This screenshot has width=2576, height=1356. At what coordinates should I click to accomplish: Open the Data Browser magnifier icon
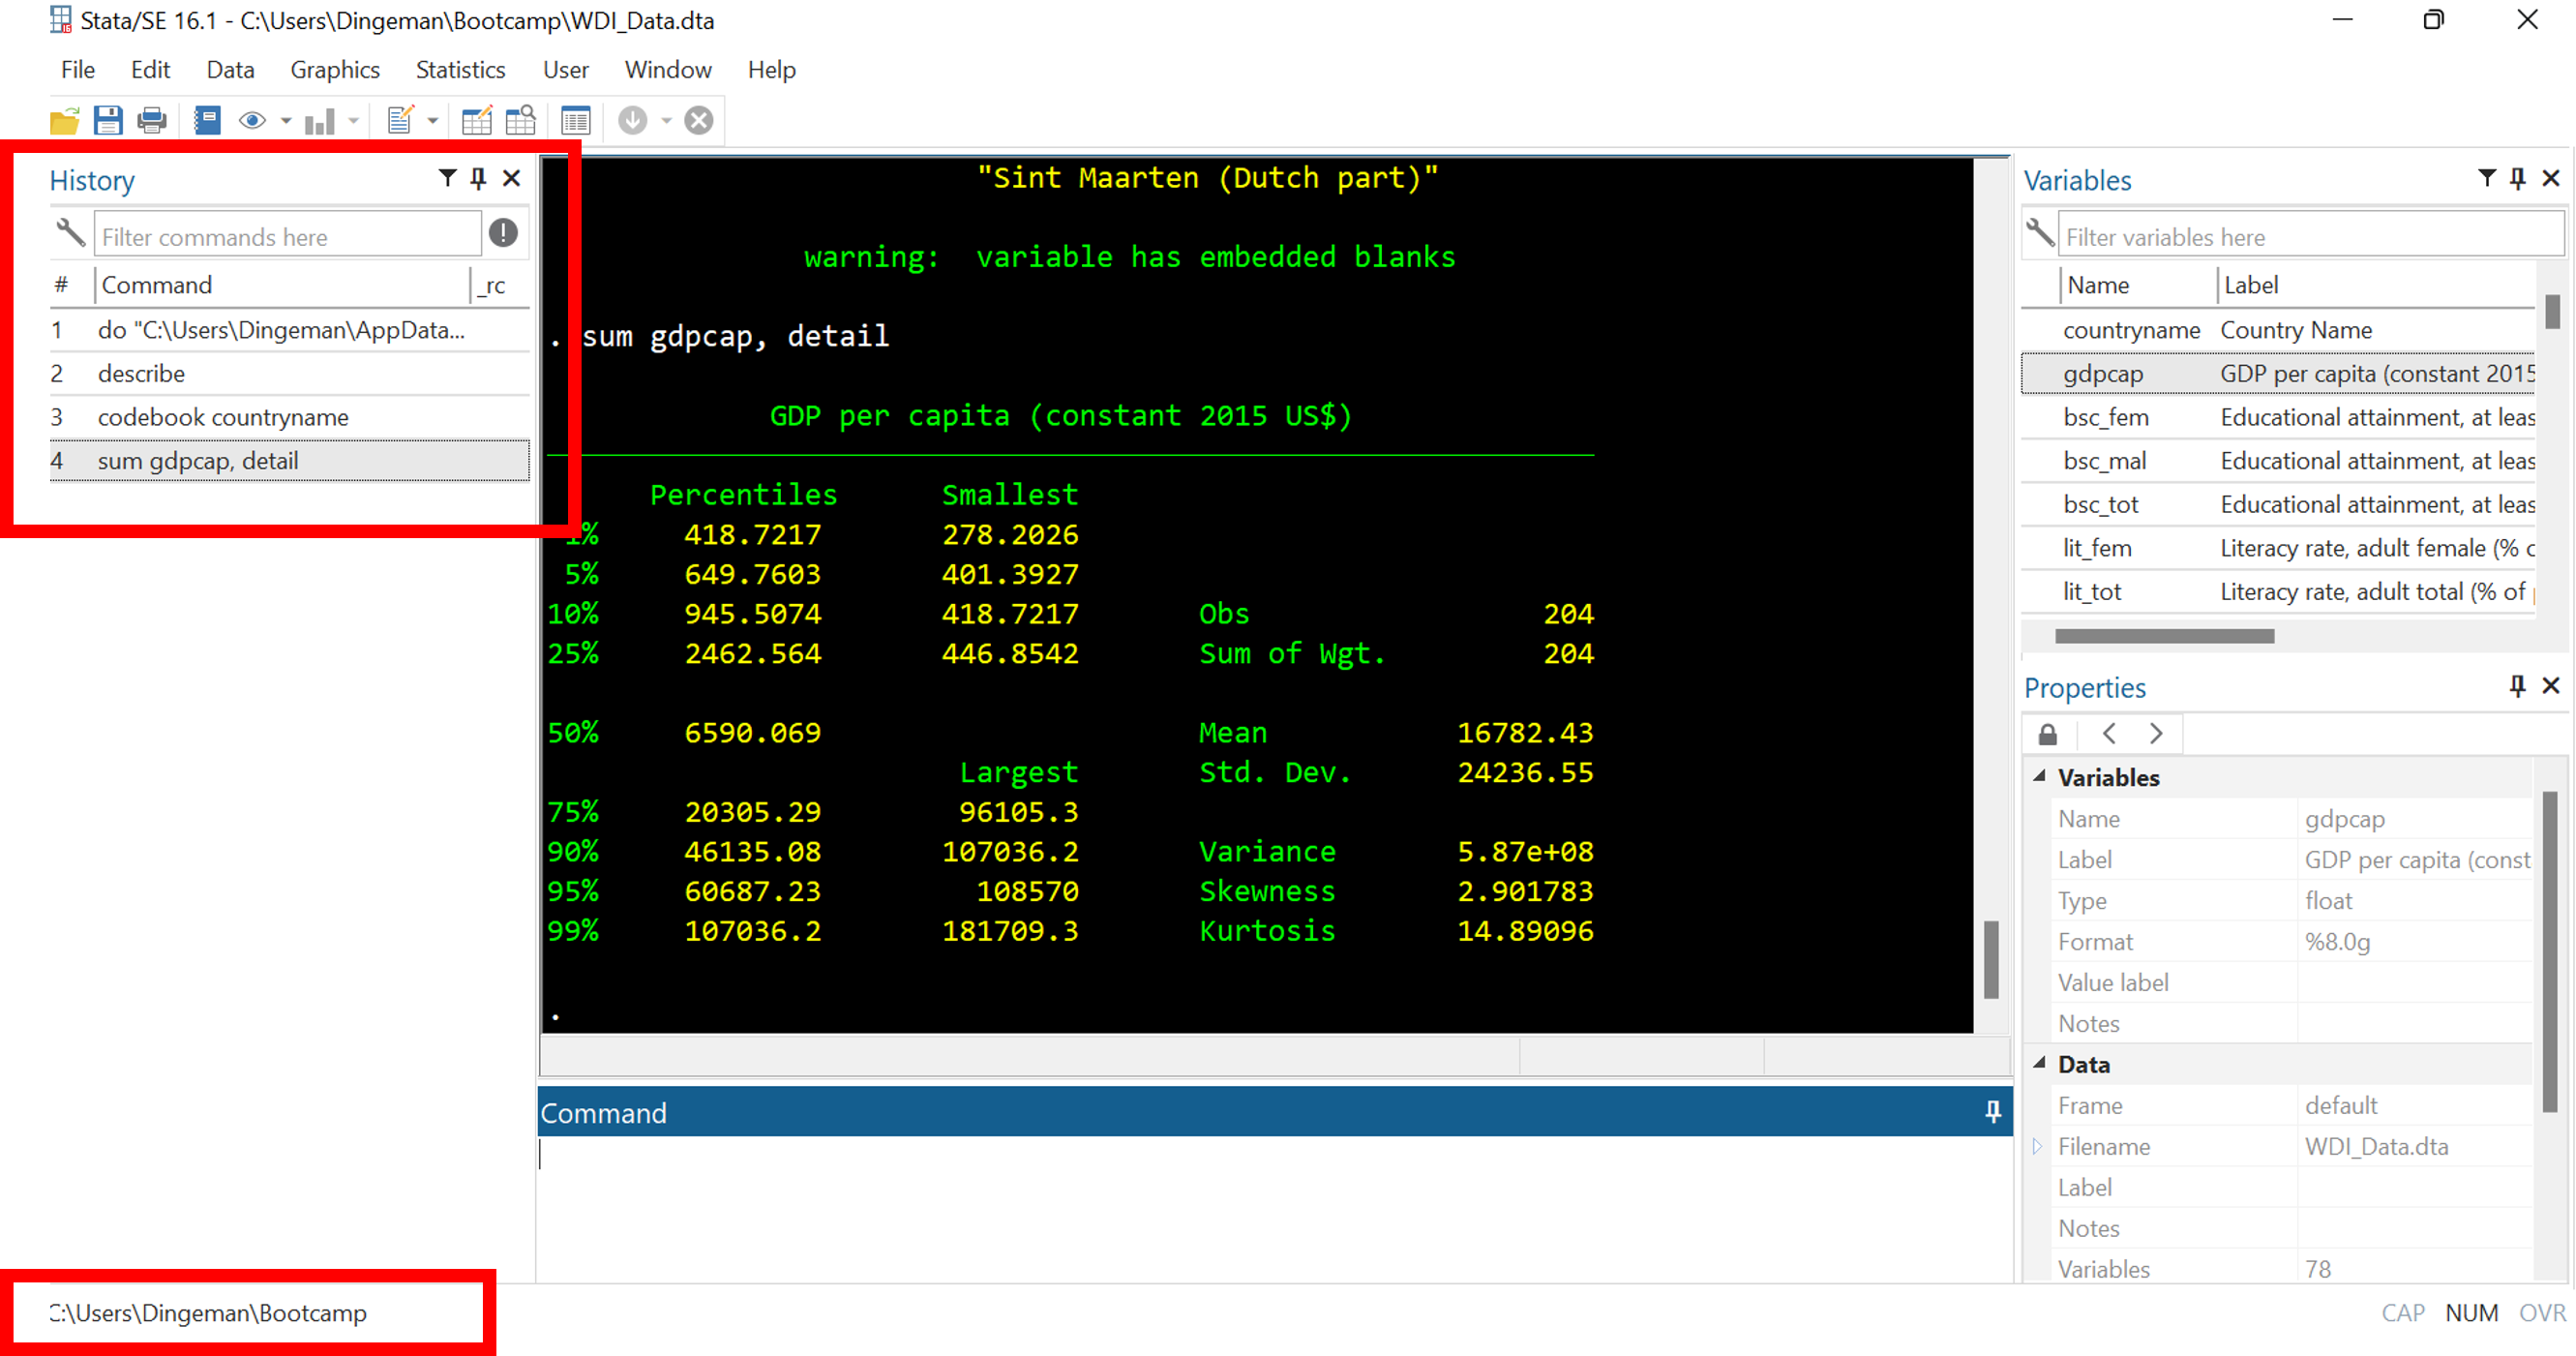coord(521,121)
